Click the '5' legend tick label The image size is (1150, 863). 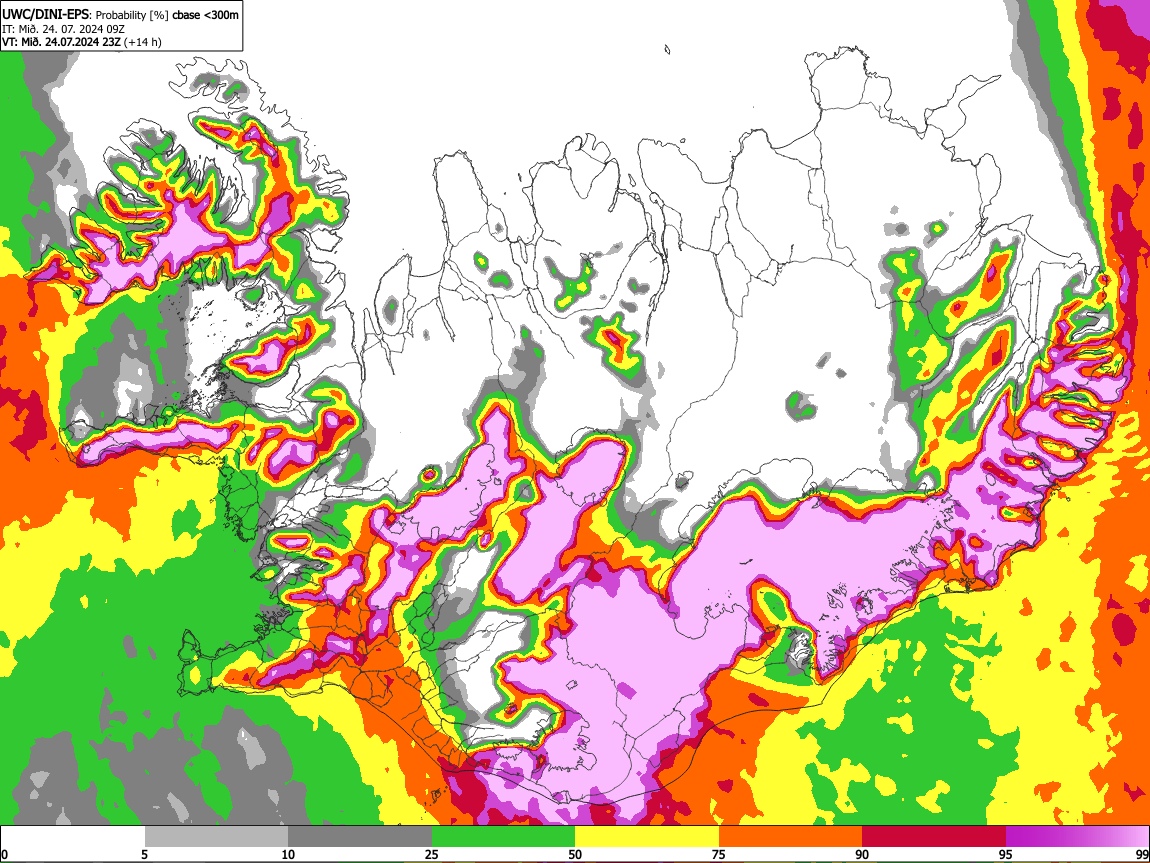click(x=145, y=854)
